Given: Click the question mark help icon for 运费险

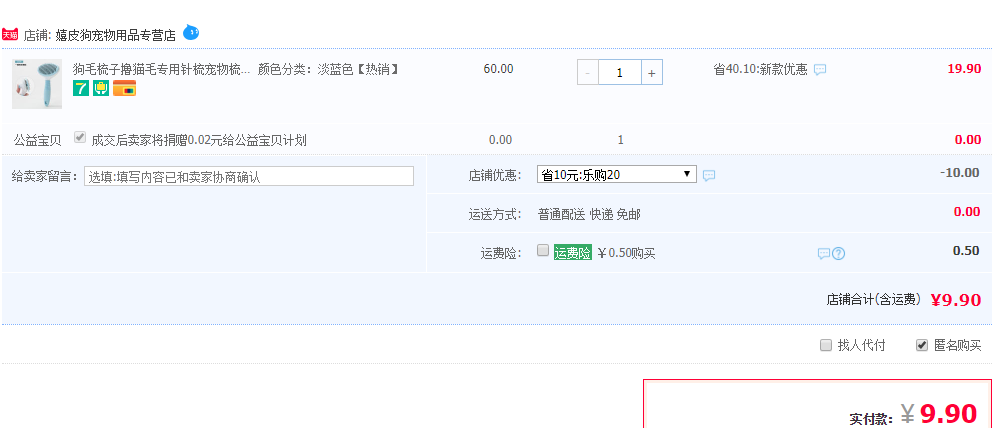Looking at the screenshot, I should 839,253.
